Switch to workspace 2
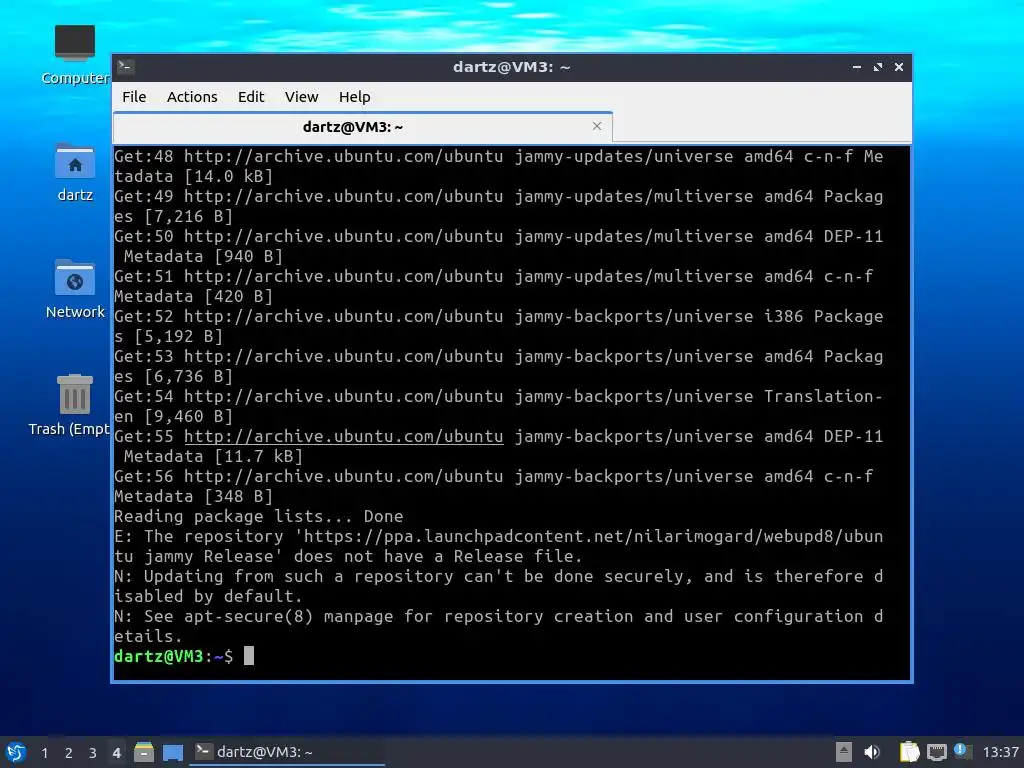The height and width of the screenshot is (768, 1024). [69, 753]
